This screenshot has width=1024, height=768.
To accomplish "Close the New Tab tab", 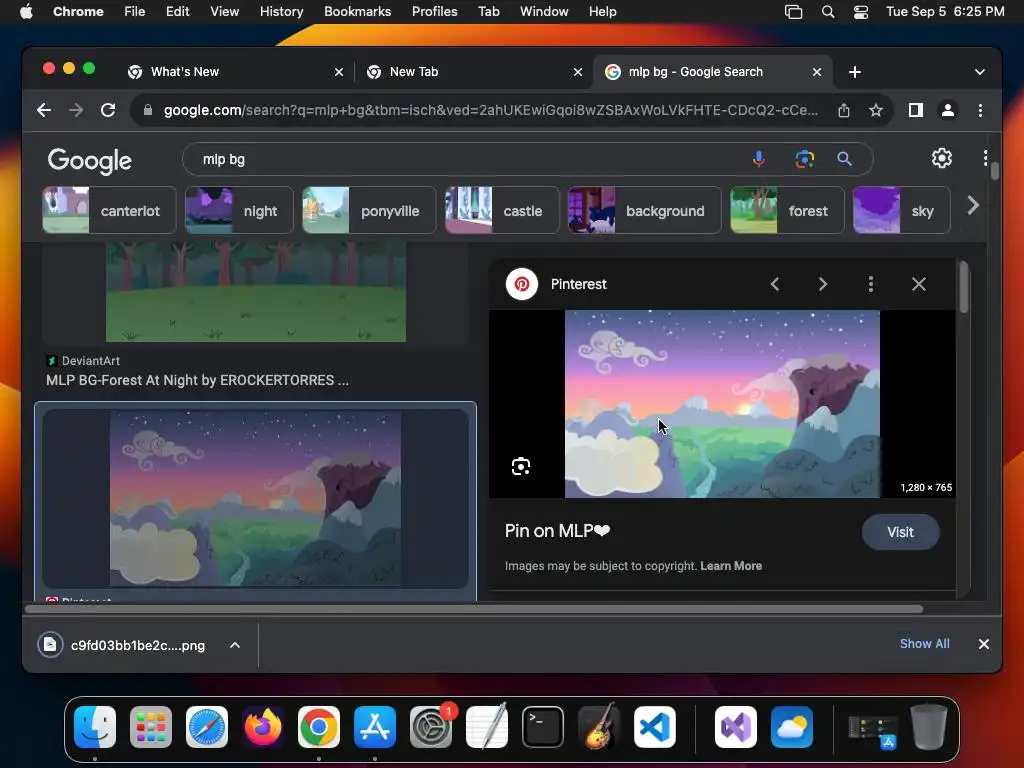I will [x=578, y=72].
